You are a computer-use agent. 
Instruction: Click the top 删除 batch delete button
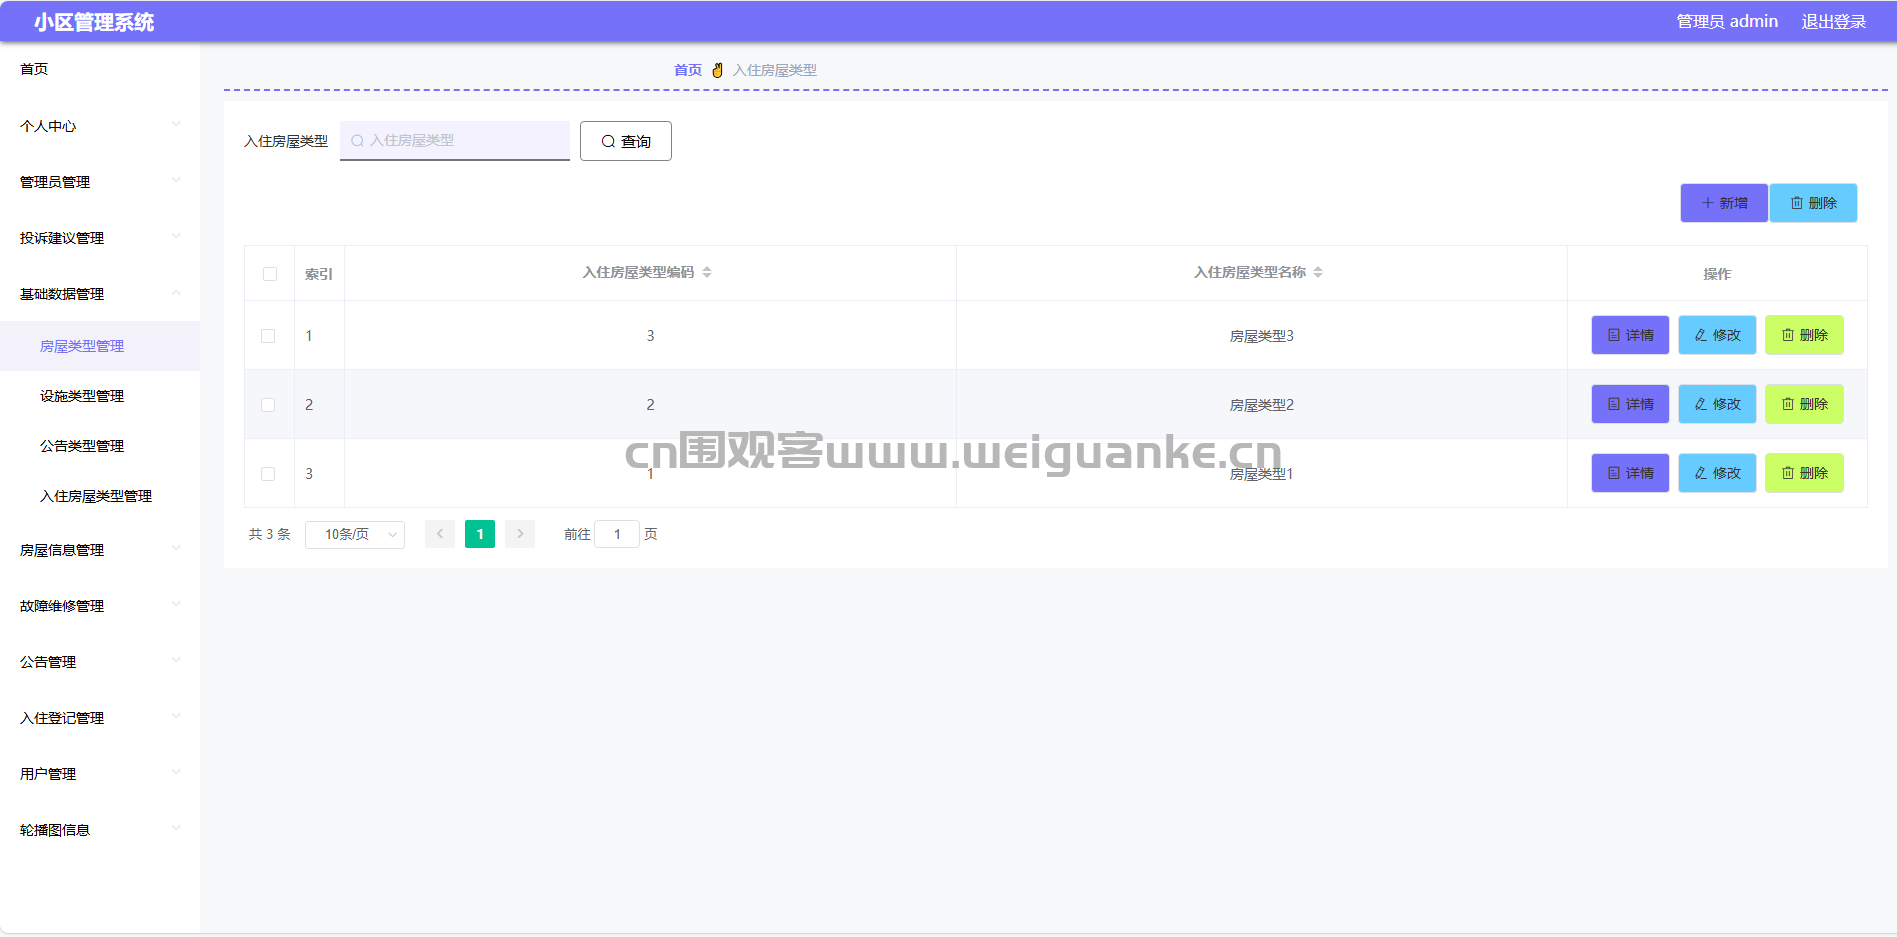tap(1813, 203)
